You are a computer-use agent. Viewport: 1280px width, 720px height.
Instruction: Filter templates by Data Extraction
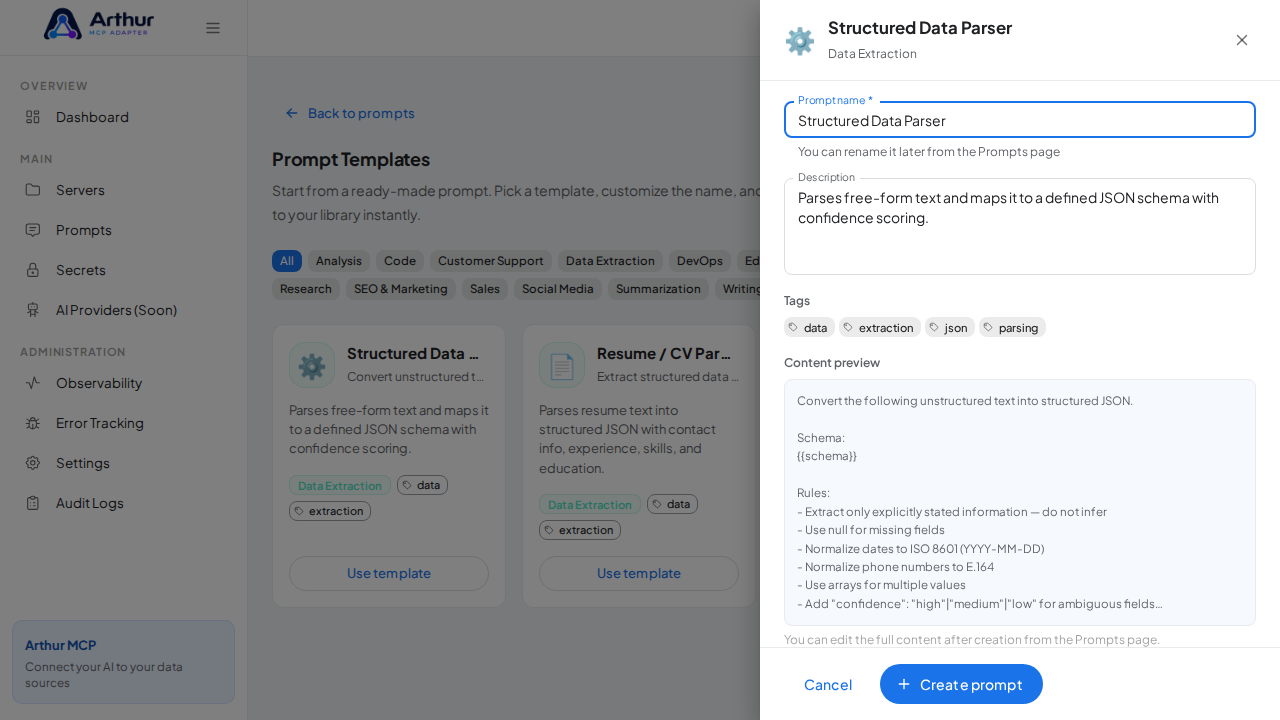click(x=610, y=261)
